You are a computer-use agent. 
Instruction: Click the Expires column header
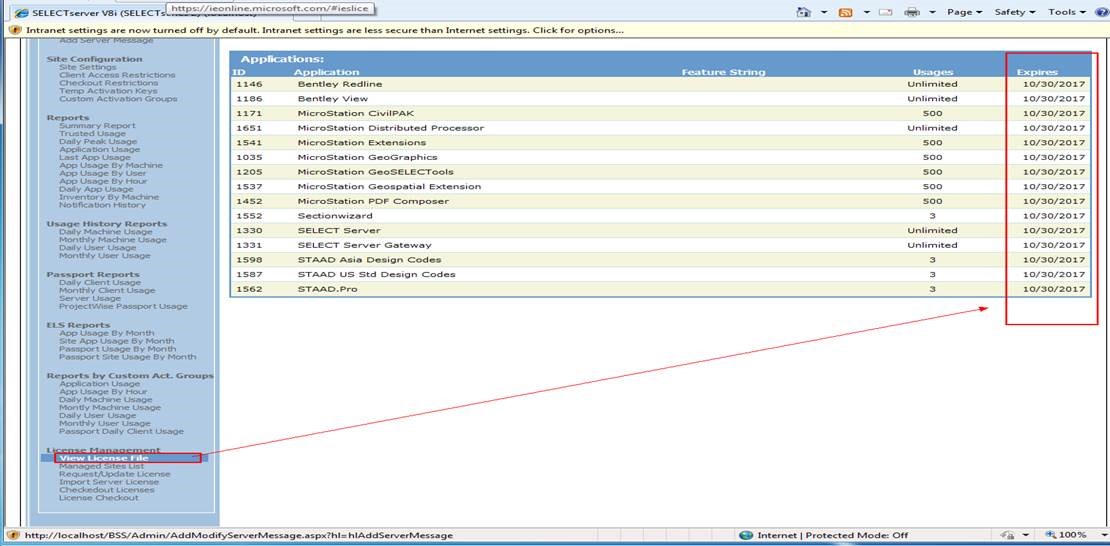point(1037,72)
